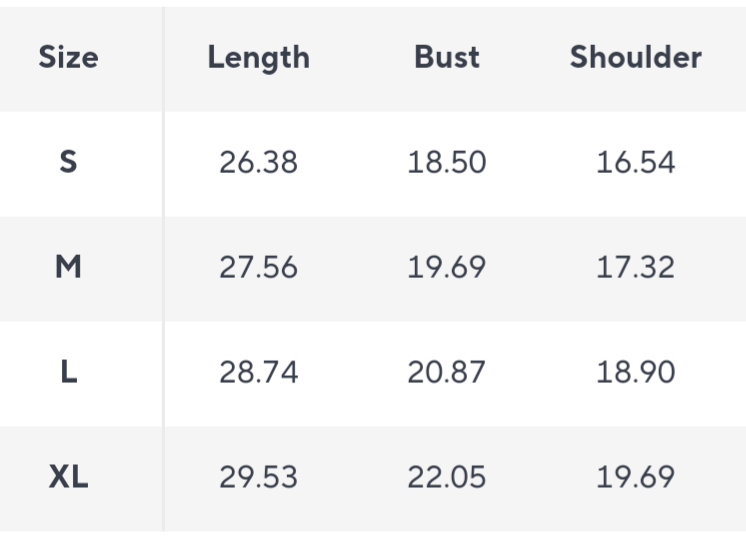Click length value 26.38 for size S
The width and height of the screenshot is (746, 538).
pos(258,162)
